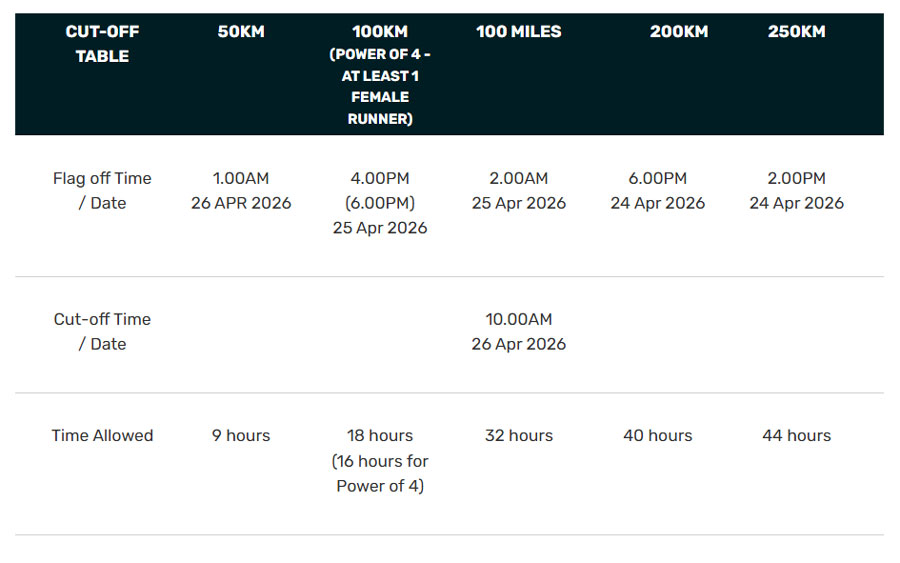The width and height of the screenshot is (900, 563).
Task: Select the 50KM column header
Action: [241, 32]
